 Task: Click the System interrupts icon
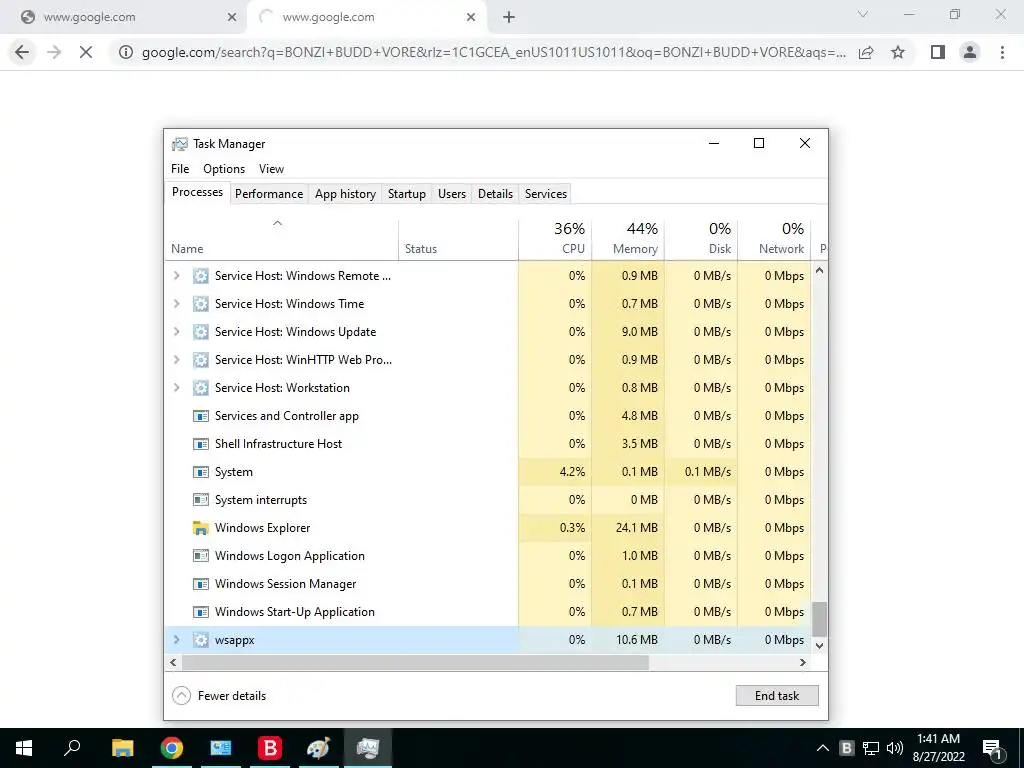[200, 500]
